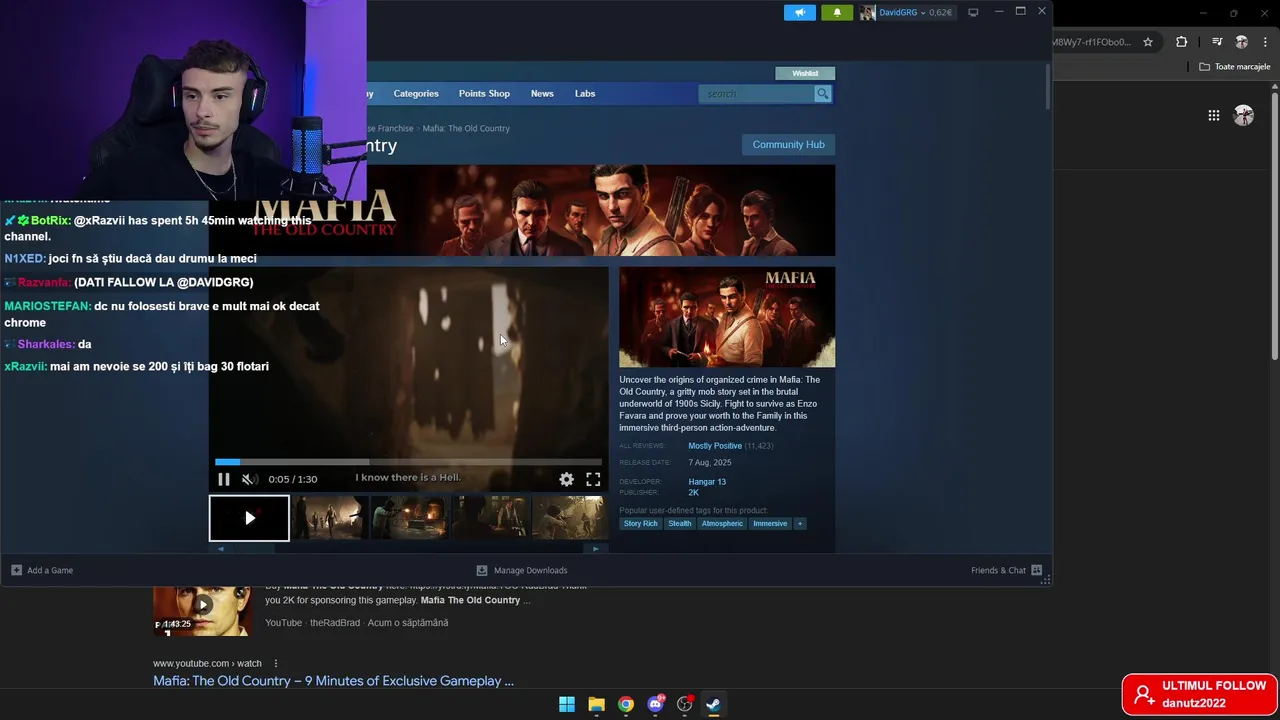
Task: Select the Stealth tag
Action: pyautogui.click(x=680, y=524)
